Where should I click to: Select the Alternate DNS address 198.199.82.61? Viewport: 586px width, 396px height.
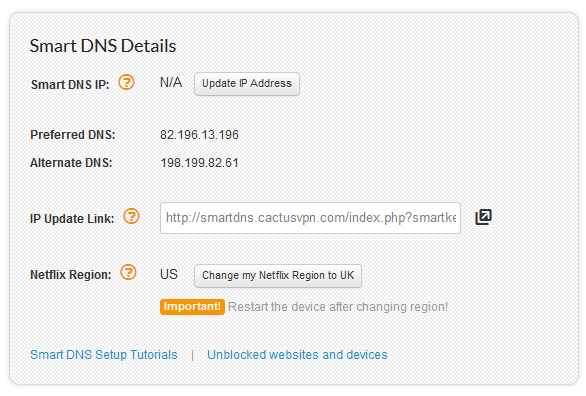click(x=199, y=163)
